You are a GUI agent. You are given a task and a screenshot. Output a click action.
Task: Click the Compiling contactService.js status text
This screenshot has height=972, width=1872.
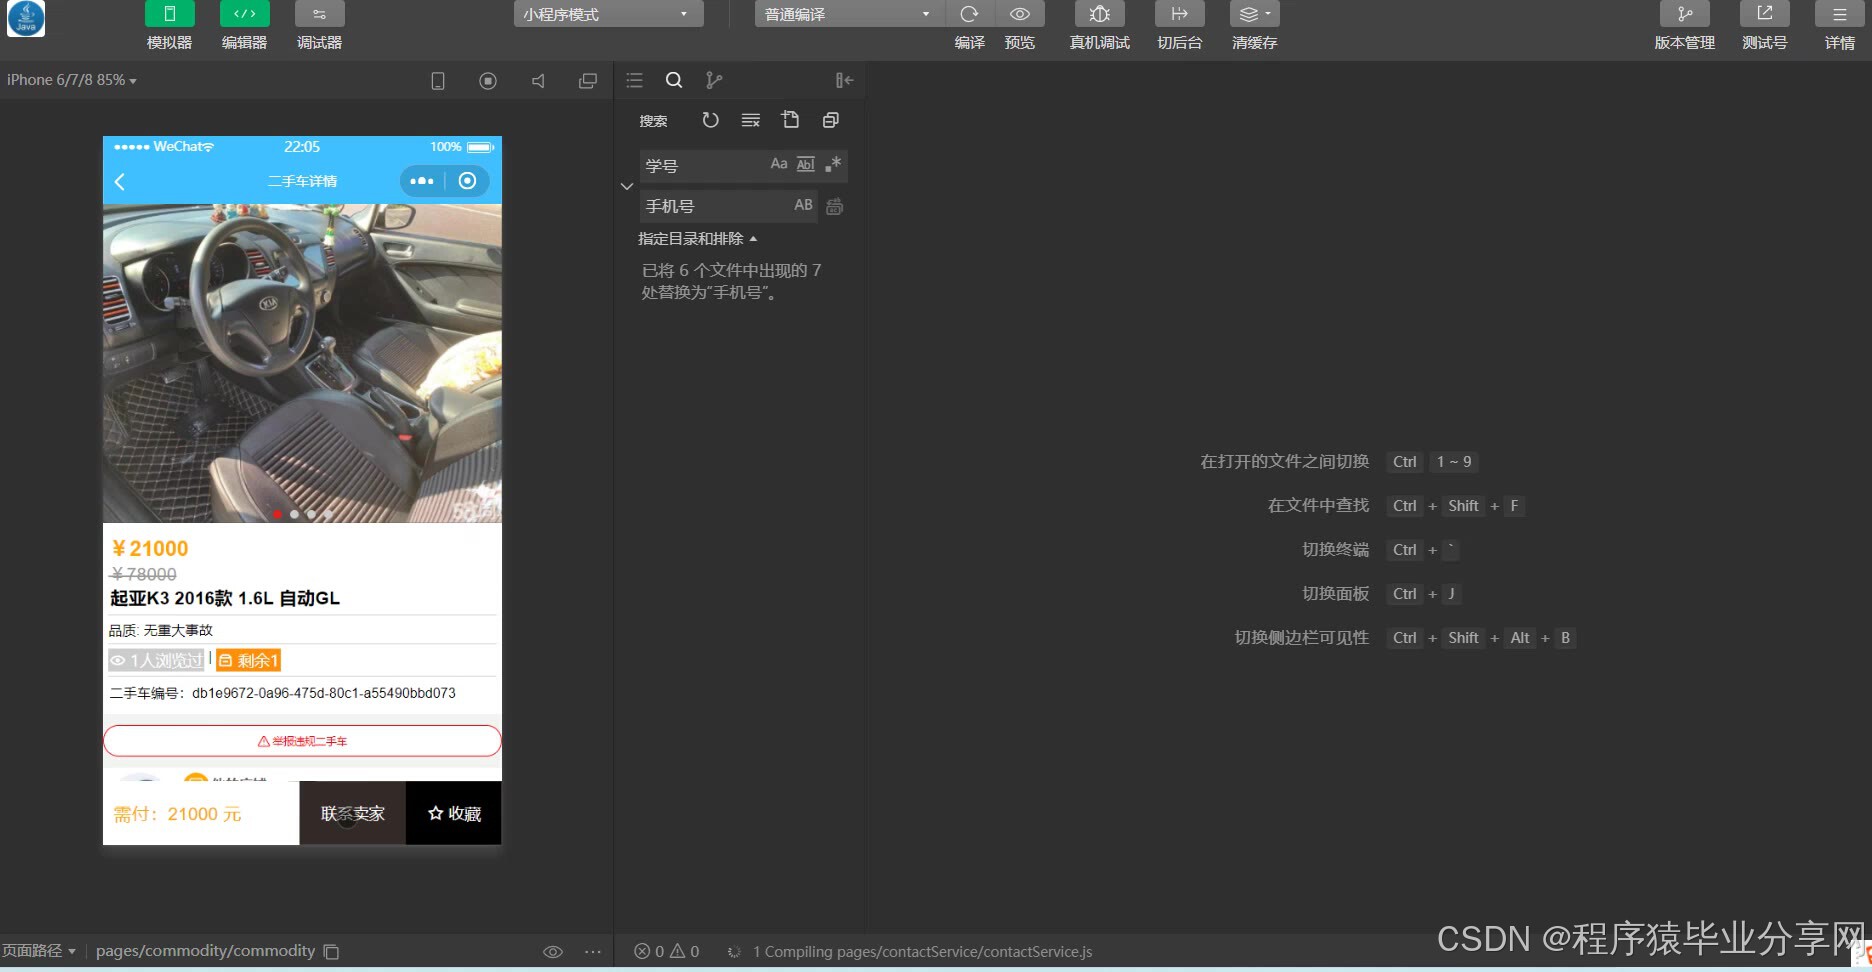pyautogui.click(x=922, y=952)
